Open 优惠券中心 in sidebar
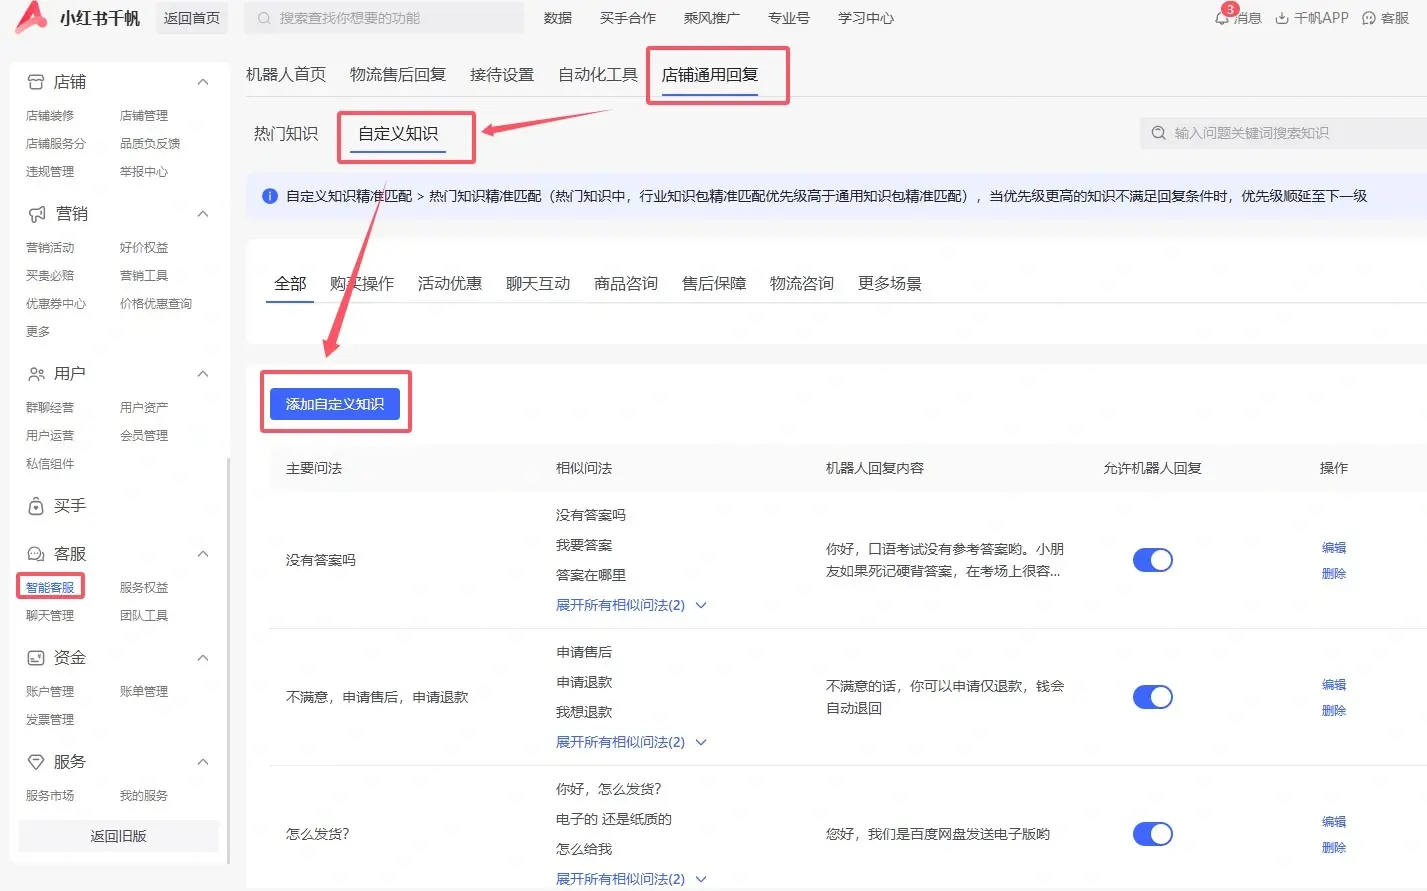1427x891 pixels. pos(56,304)
